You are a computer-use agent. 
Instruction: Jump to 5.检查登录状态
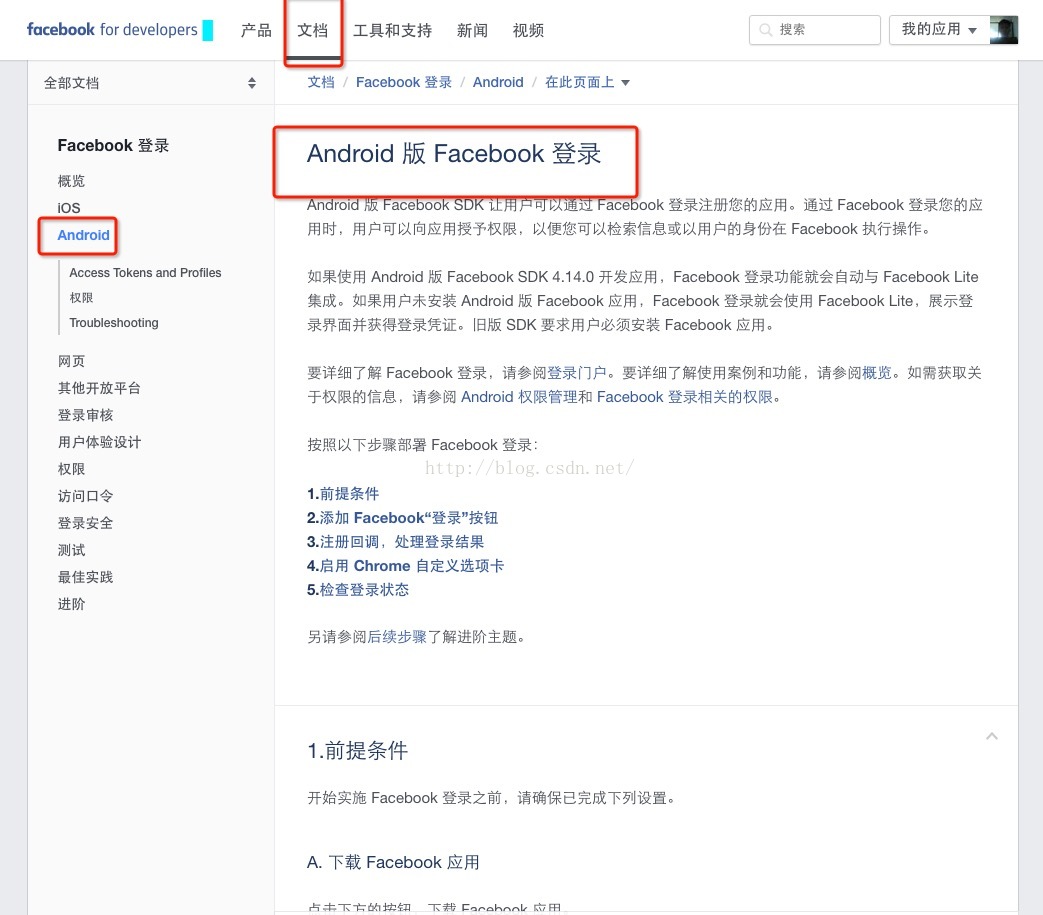[358, 590]
